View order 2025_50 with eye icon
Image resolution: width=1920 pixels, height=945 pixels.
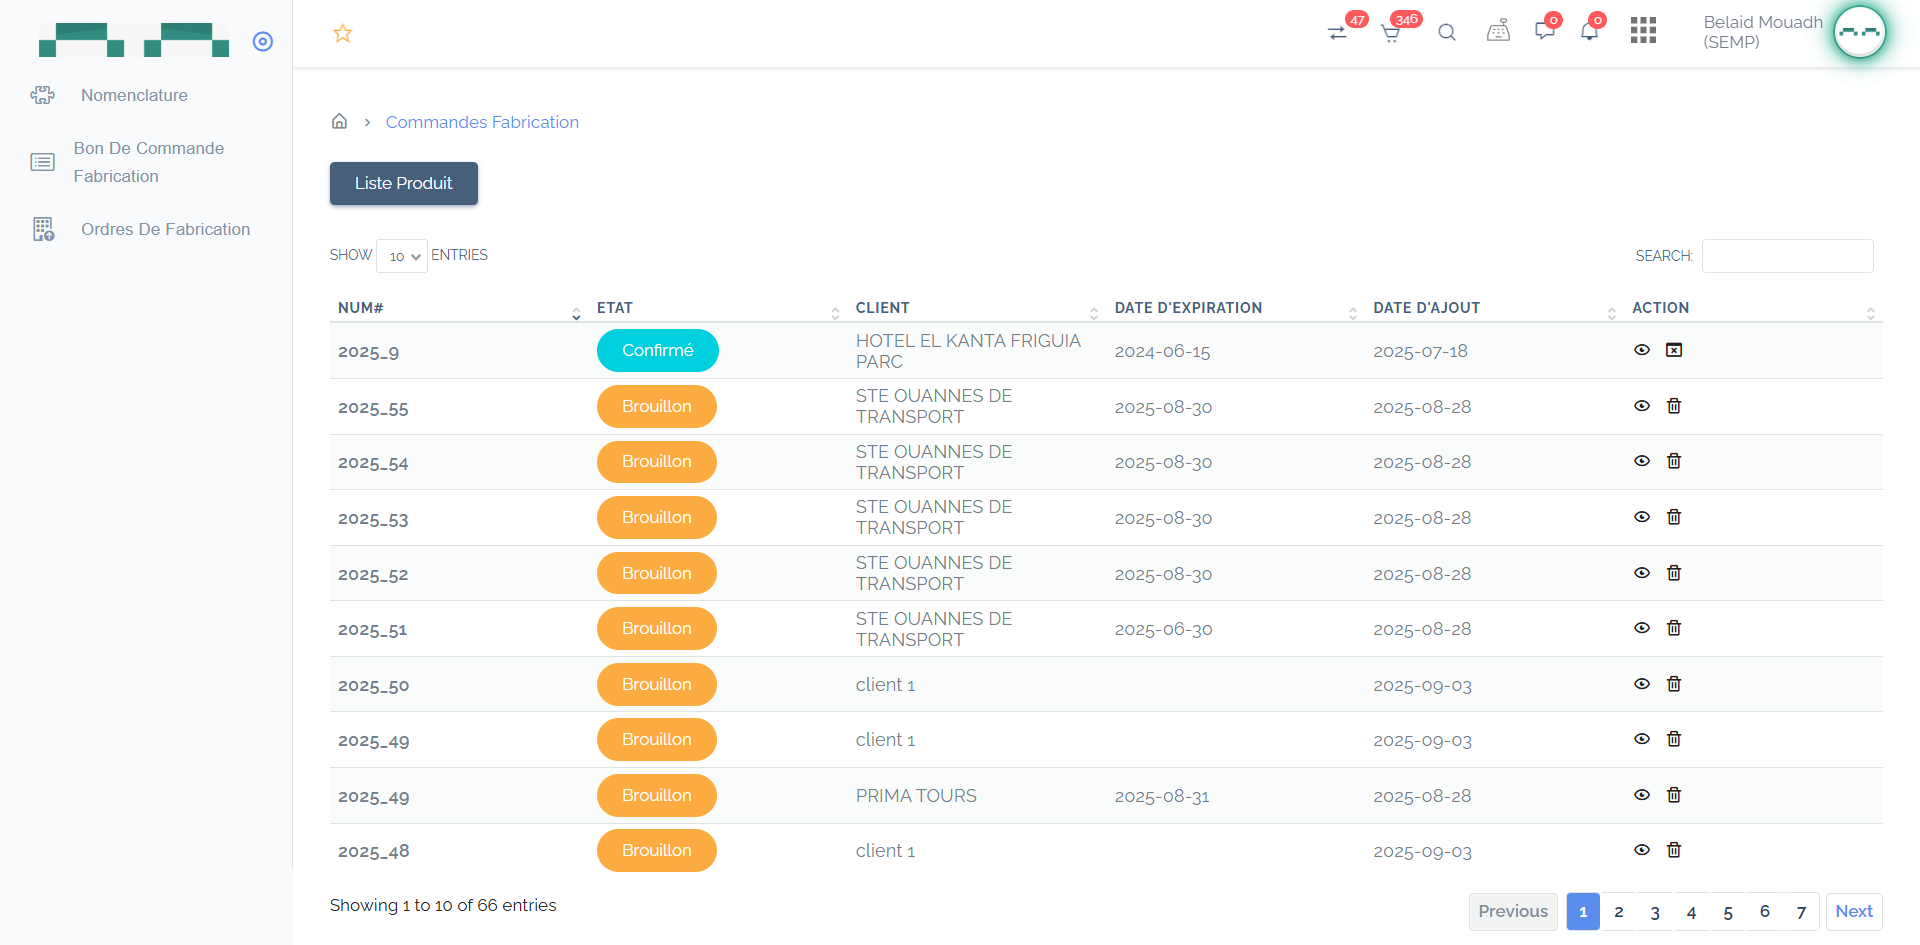[x=1642, y=684]
